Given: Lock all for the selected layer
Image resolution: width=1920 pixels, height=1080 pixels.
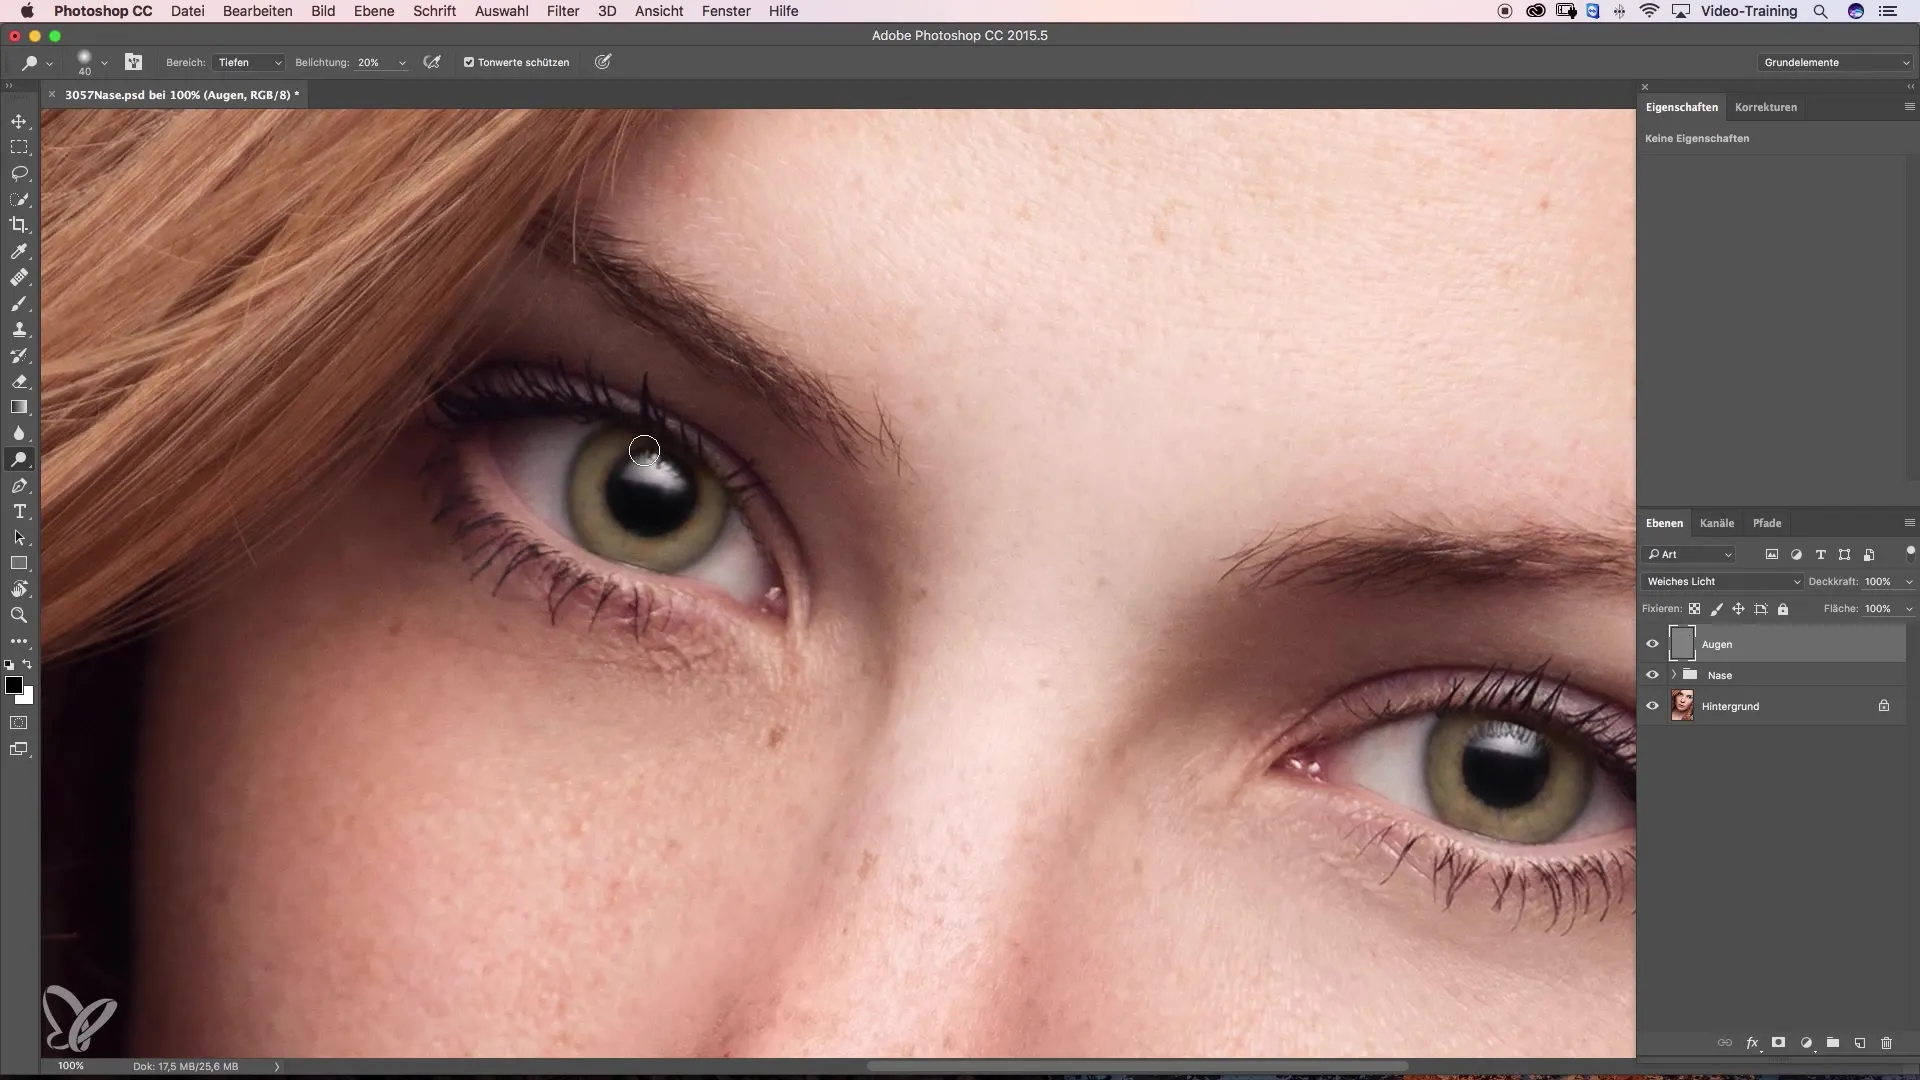Looking at the screenshot, I should (x=1783, y=609).
